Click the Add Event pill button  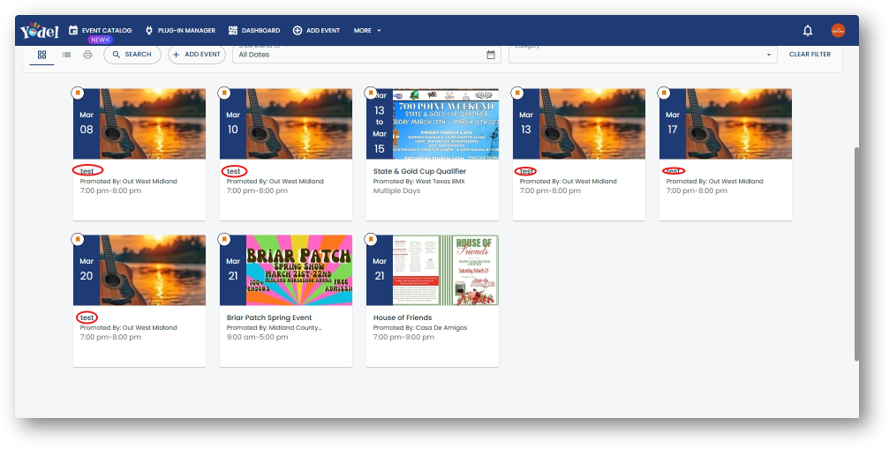tap(197, 54)
